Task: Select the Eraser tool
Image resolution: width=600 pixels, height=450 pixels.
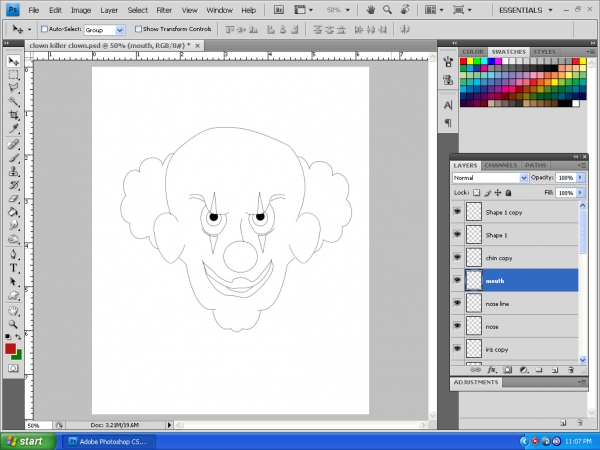Action: [x=13, y=198]
